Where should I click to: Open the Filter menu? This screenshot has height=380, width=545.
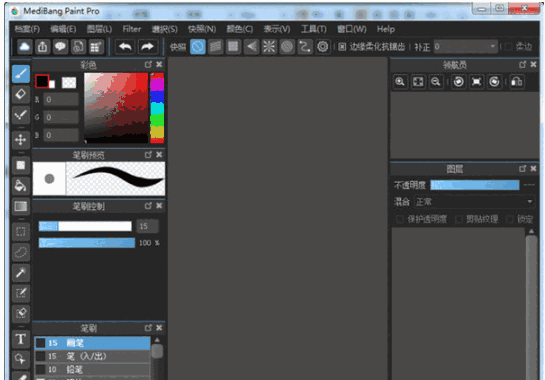point(132,29)
